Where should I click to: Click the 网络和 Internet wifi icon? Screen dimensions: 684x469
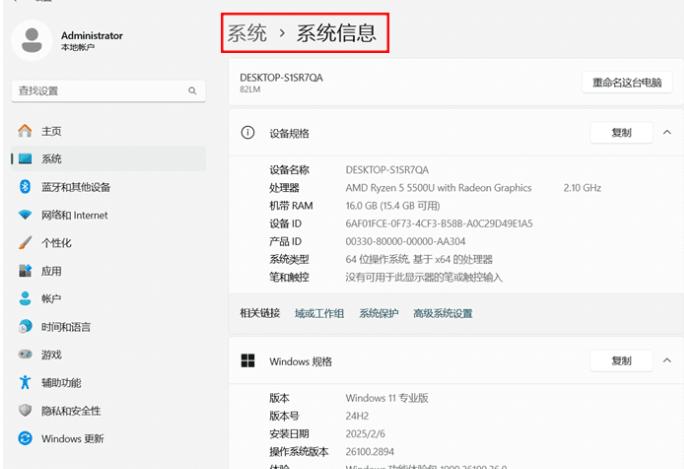pyautogui.click(x=25, y=215)
